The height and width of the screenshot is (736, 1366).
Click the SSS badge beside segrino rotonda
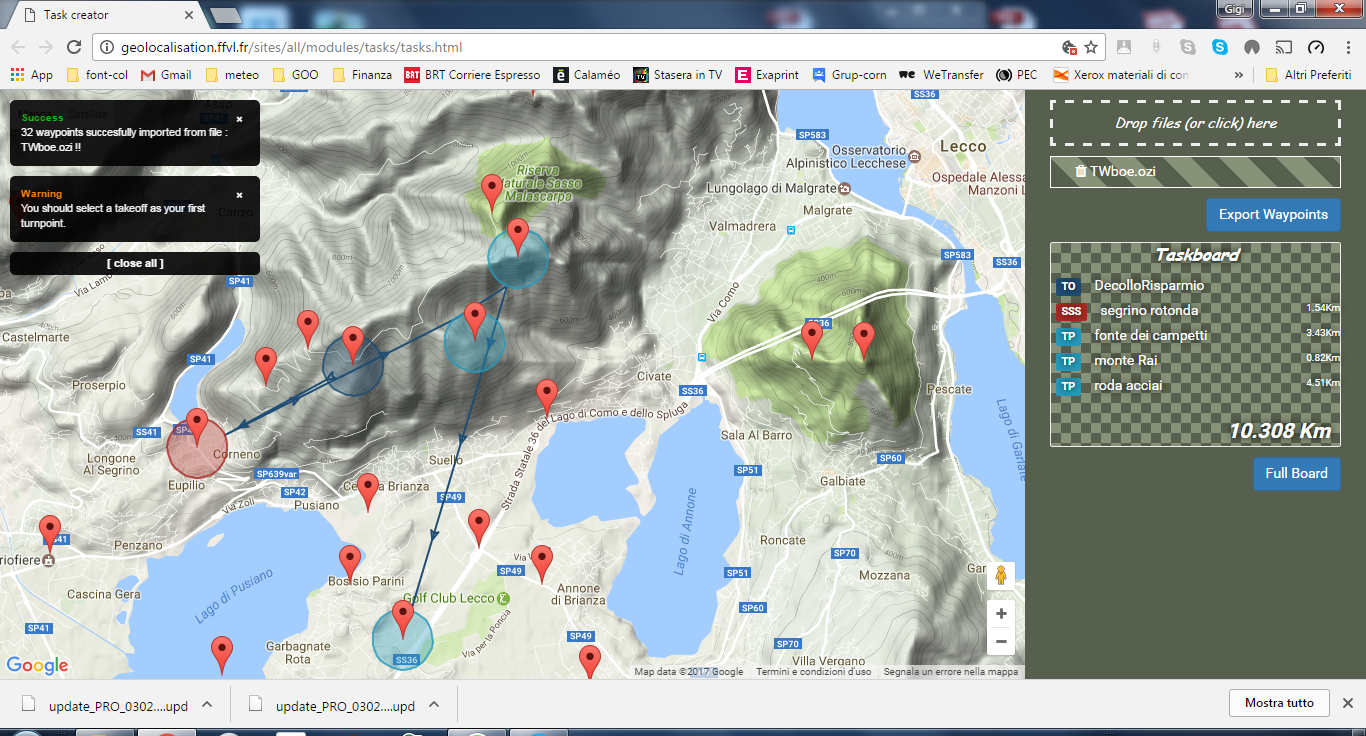1071,311
